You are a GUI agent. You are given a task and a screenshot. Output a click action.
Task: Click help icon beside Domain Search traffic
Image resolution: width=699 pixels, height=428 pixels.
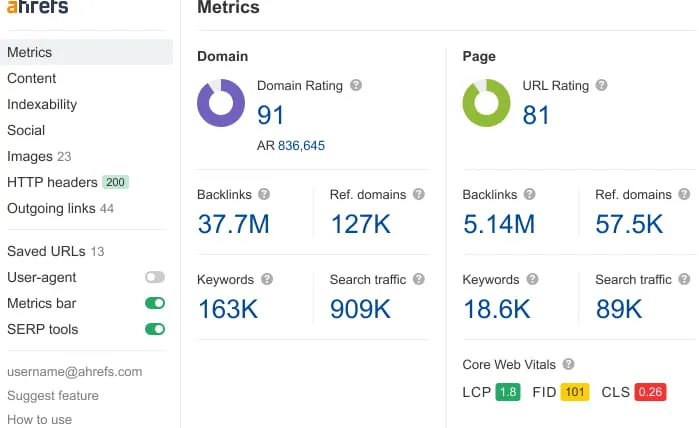click(419, 279)
